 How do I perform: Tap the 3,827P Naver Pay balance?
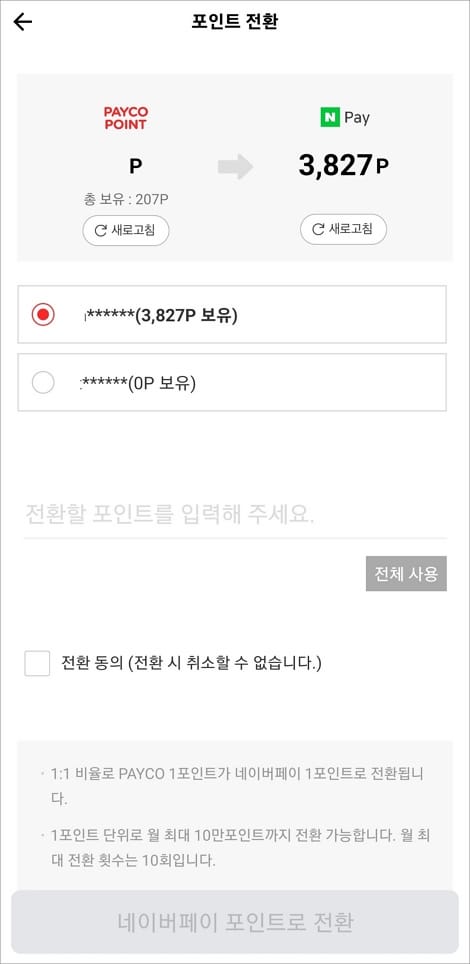coord(343,166)
